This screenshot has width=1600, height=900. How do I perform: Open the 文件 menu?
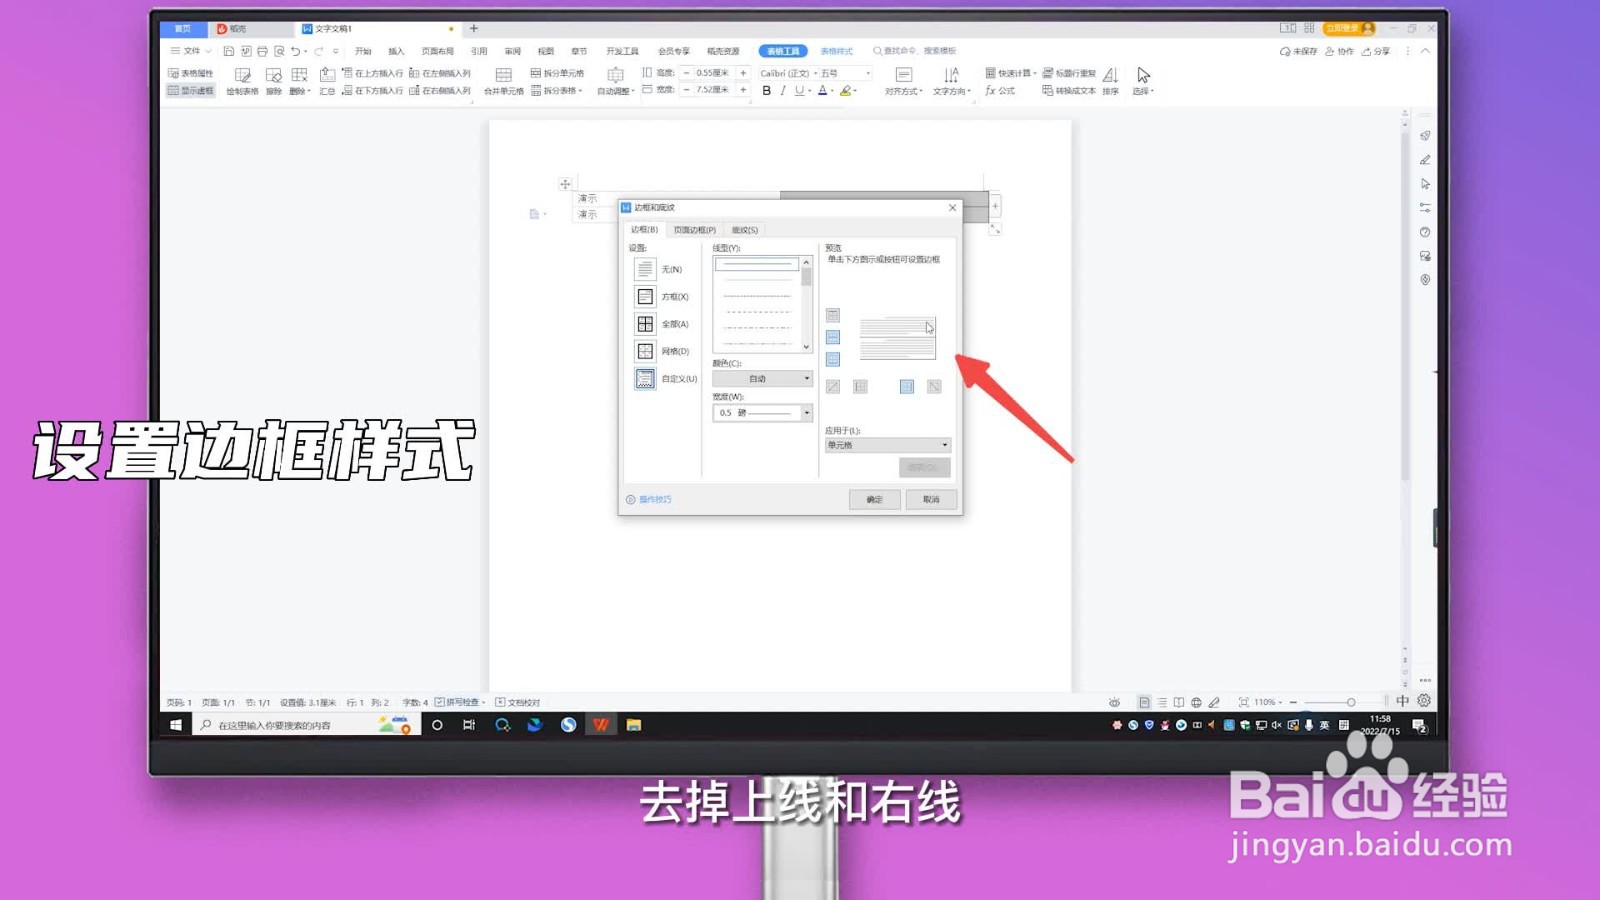[x=190, y=51]
